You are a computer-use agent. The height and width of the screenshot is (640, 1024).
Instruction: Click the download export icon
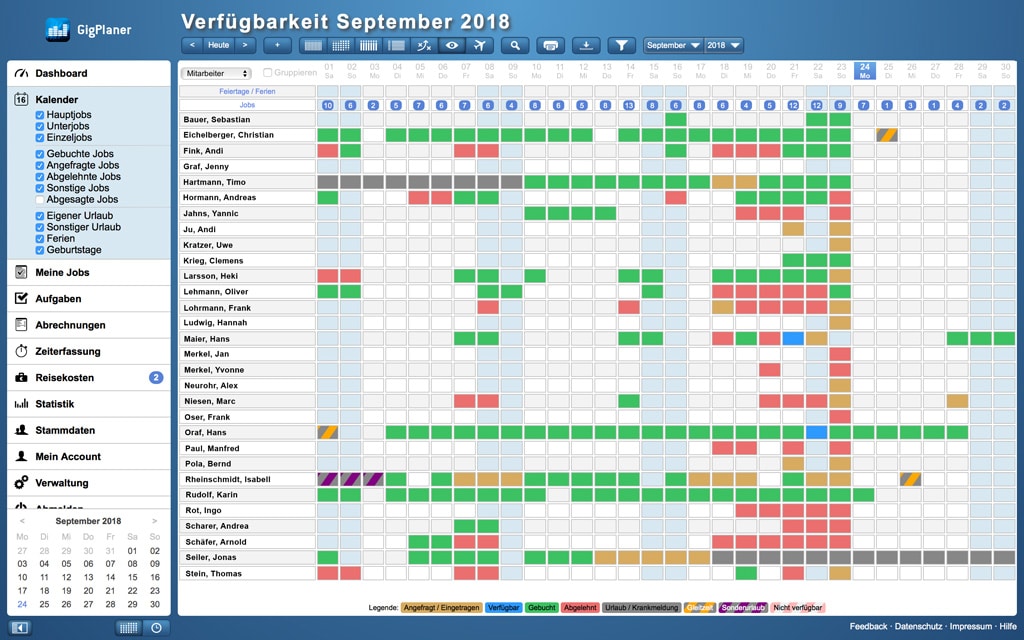point(586,45)
